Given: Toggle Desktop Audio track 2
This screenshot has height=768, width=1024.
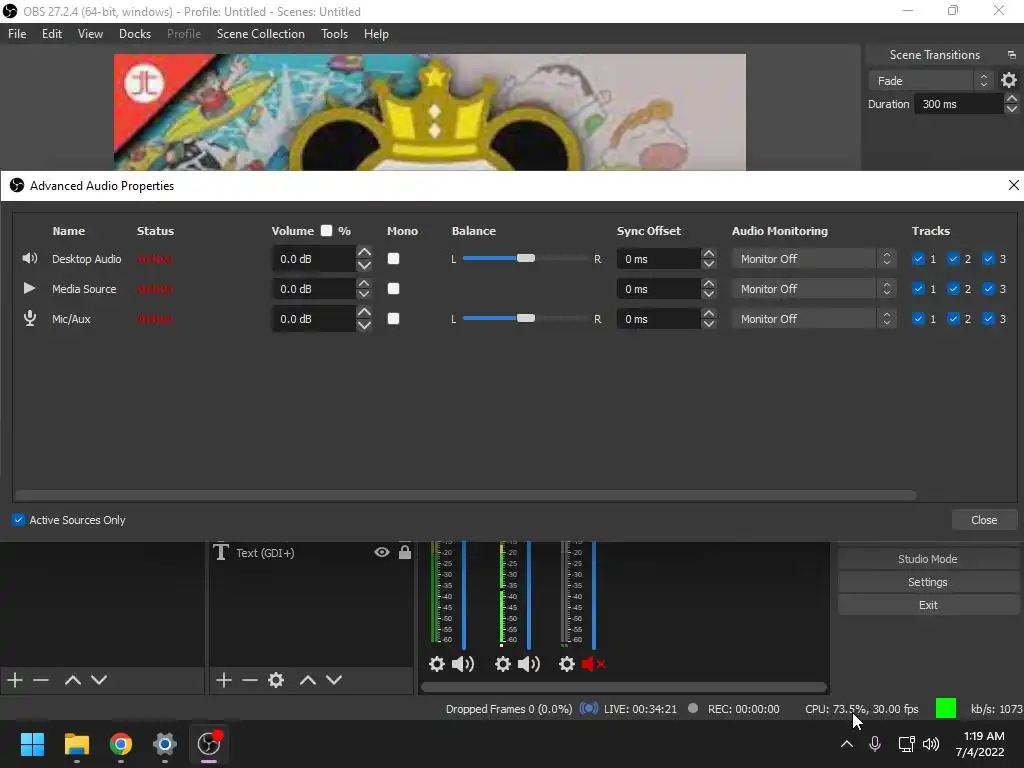Looking at the screenshot, I should click(953, 259).
